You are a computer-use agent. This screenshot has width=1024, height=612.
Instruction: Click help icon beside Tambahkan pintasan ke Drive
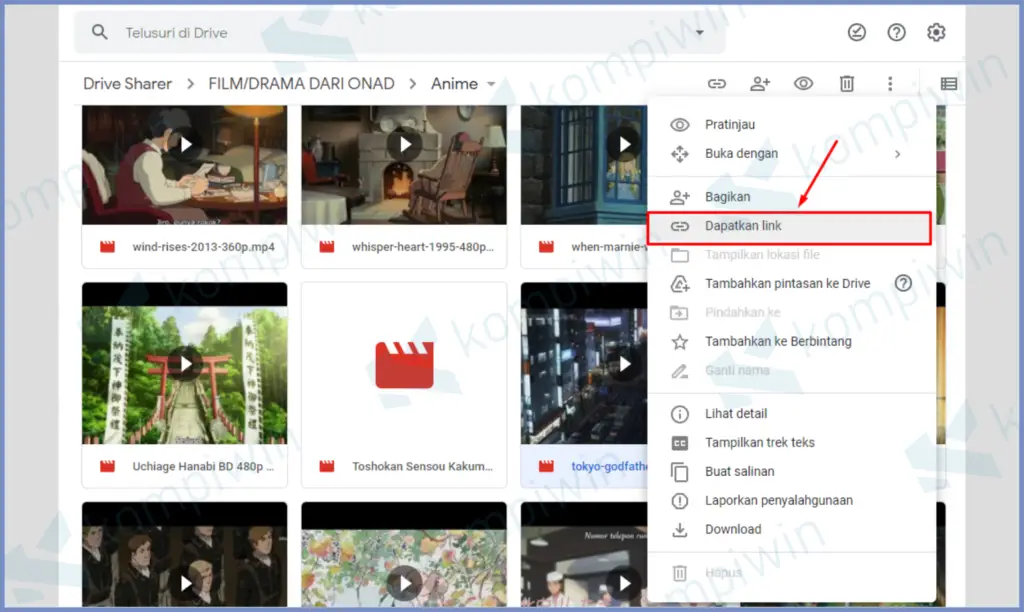(x=903, y=283)
